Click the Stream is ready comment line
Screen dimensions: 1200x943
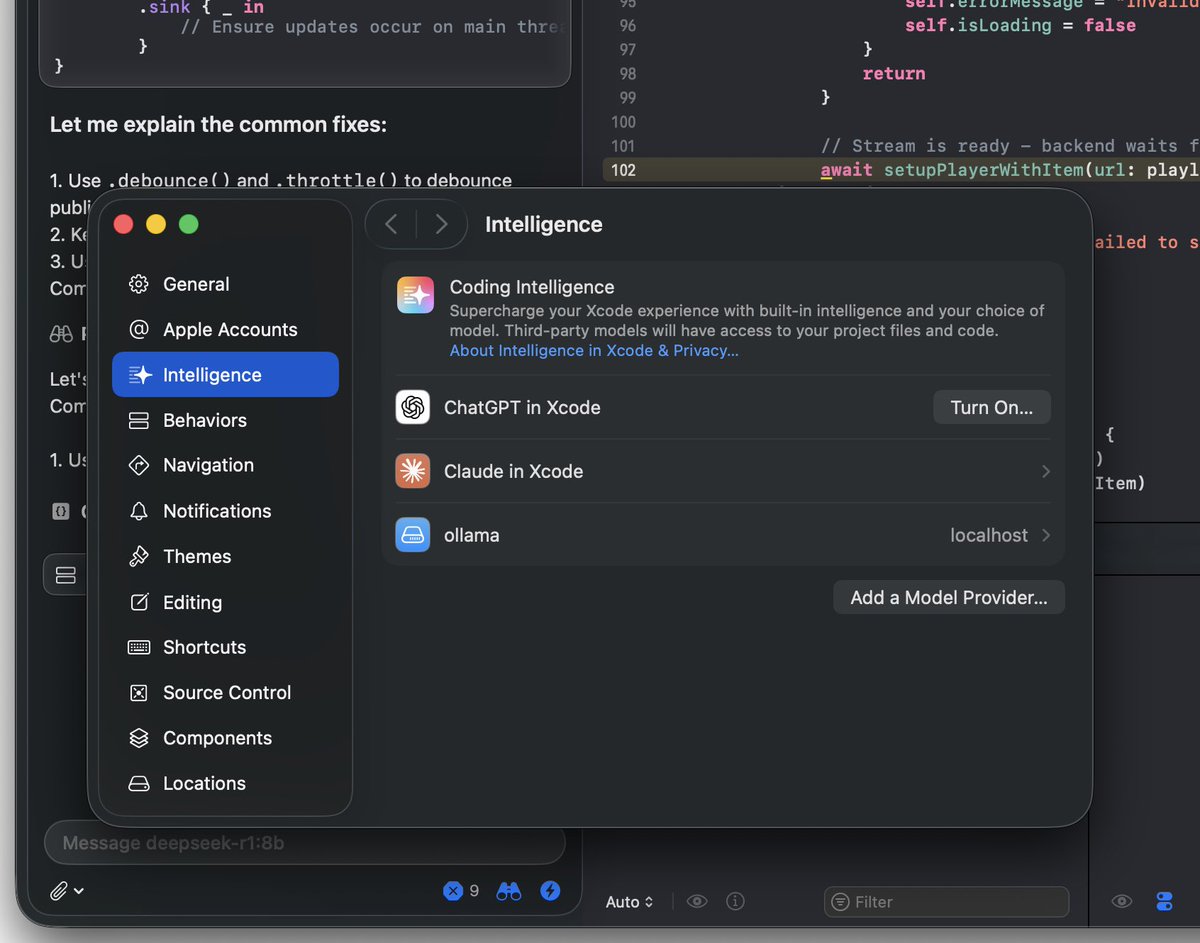point(1010,146)
